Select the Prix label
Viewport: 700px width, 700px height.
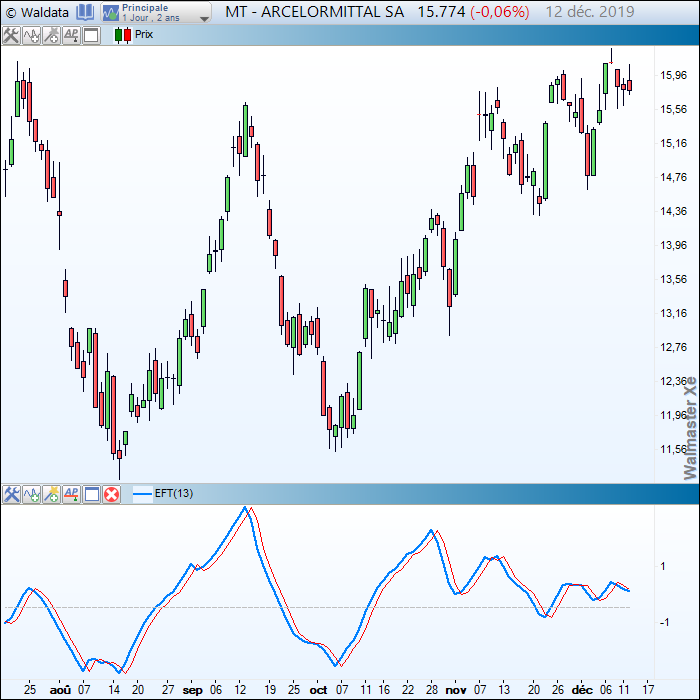point(144,34)
